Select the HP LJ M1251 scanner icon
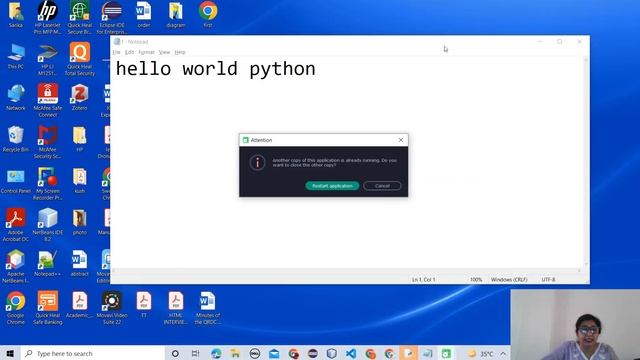 (x=47, y=60)
